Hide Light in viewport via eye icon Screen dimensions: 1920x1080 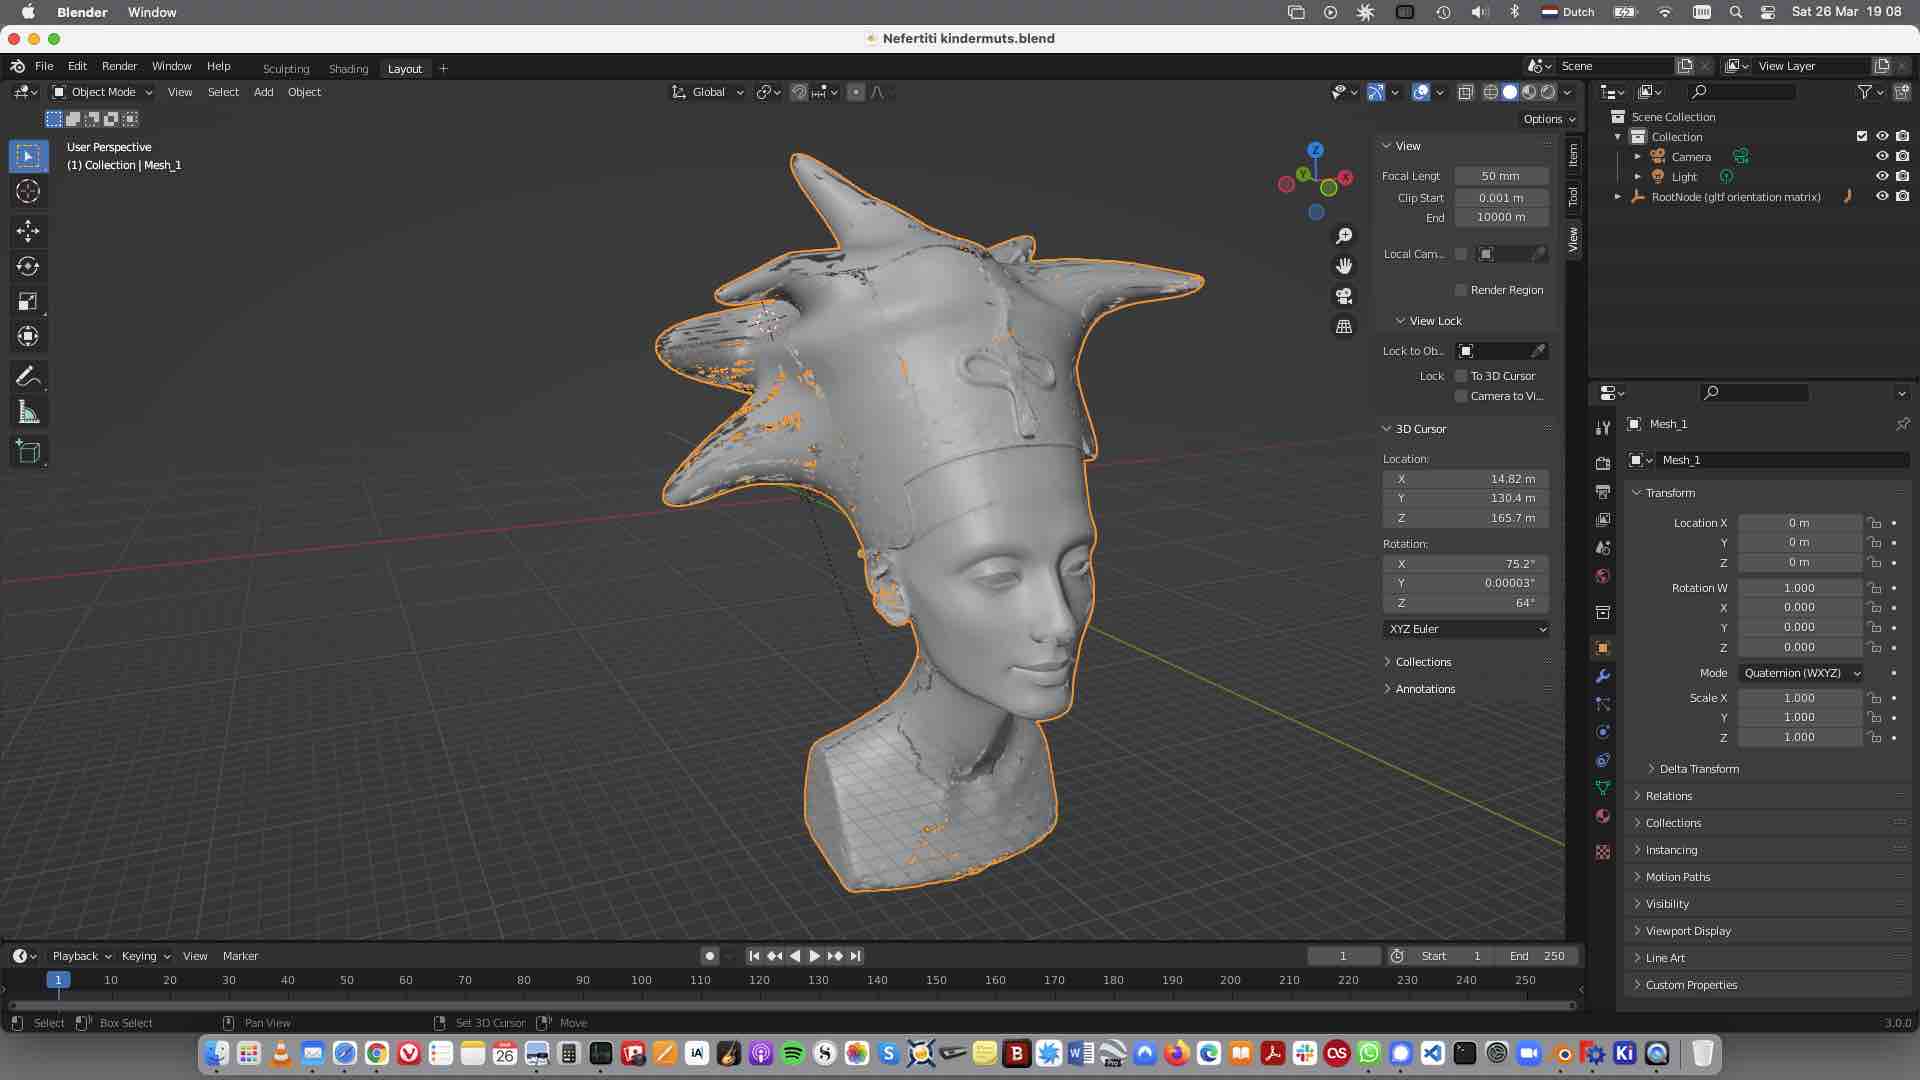(1882, 177)
